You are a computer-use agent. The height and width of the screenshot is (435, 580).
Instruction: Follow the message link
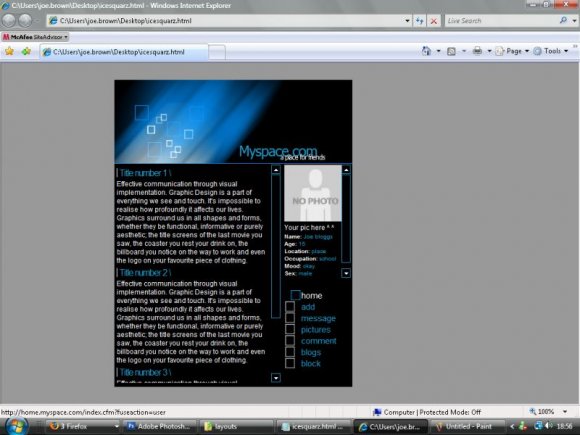point(318,318)
